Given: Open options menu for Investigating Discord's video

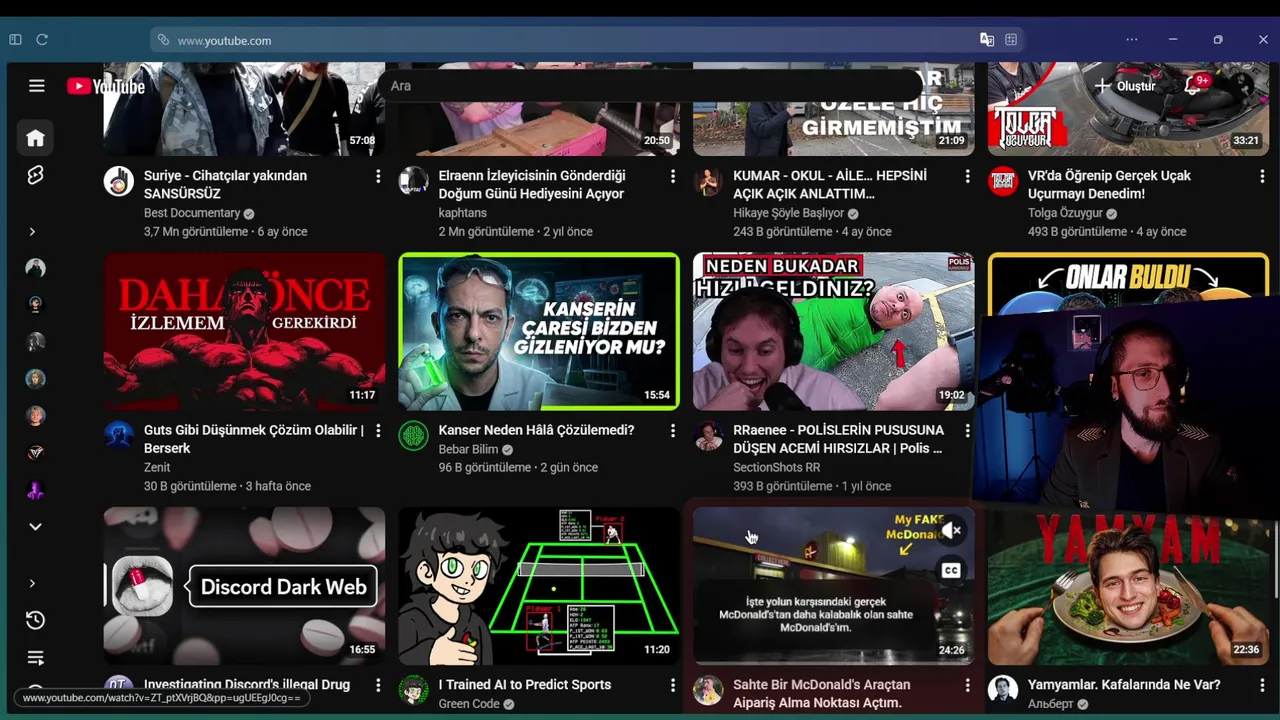Looking at the screenshot, I should [378, 685].
